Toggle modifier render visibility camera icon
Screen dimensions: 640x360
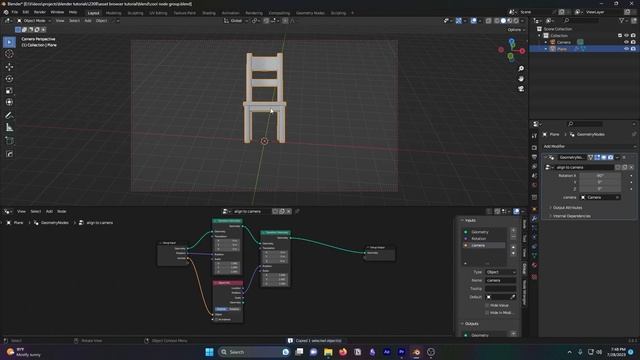coord(611,157)
